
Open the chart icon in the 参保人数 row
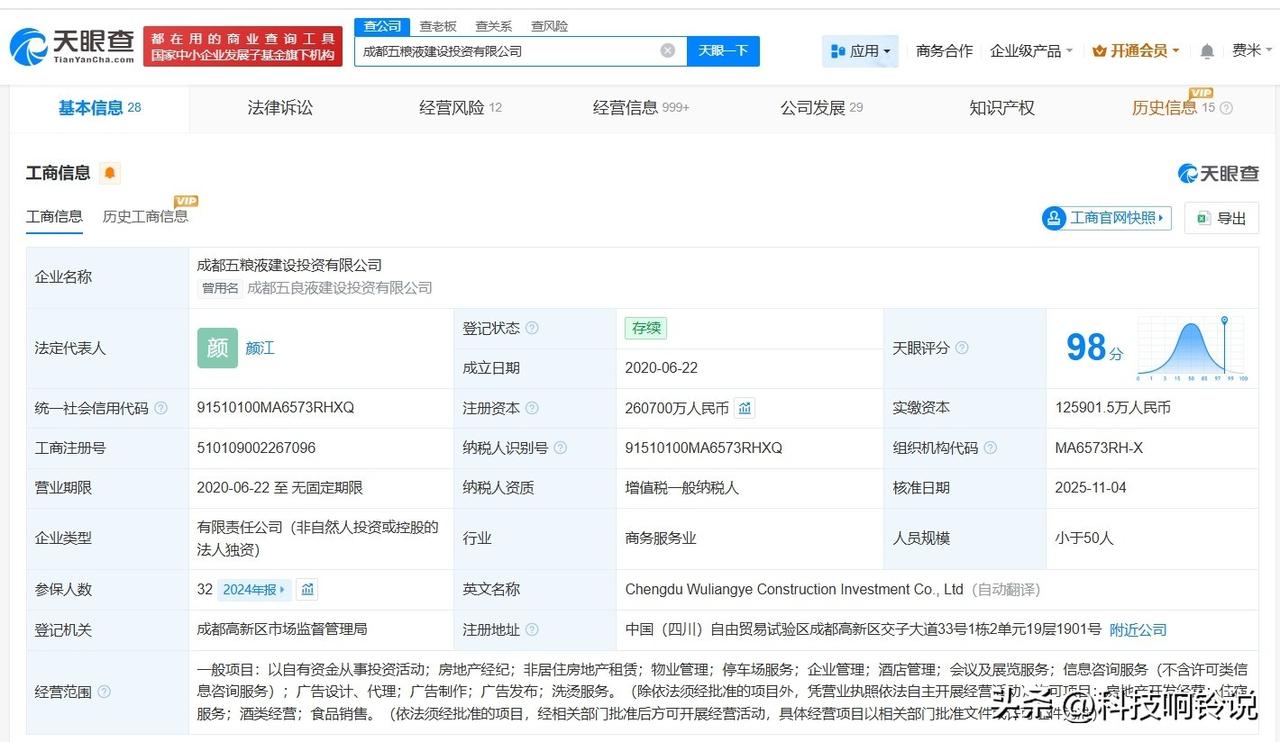(308, 590)
